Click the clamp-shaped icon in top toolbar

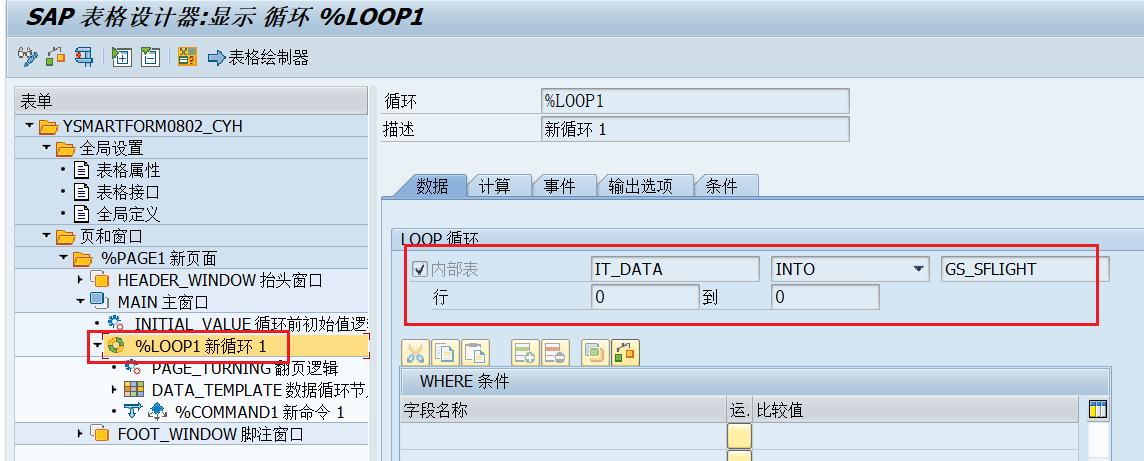[x=84, y=57]
